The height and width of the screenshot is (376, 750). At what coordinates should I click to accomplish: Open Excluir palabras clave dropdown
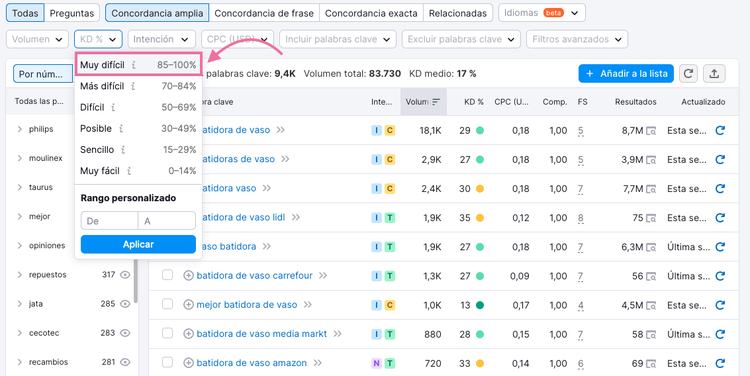461,39
